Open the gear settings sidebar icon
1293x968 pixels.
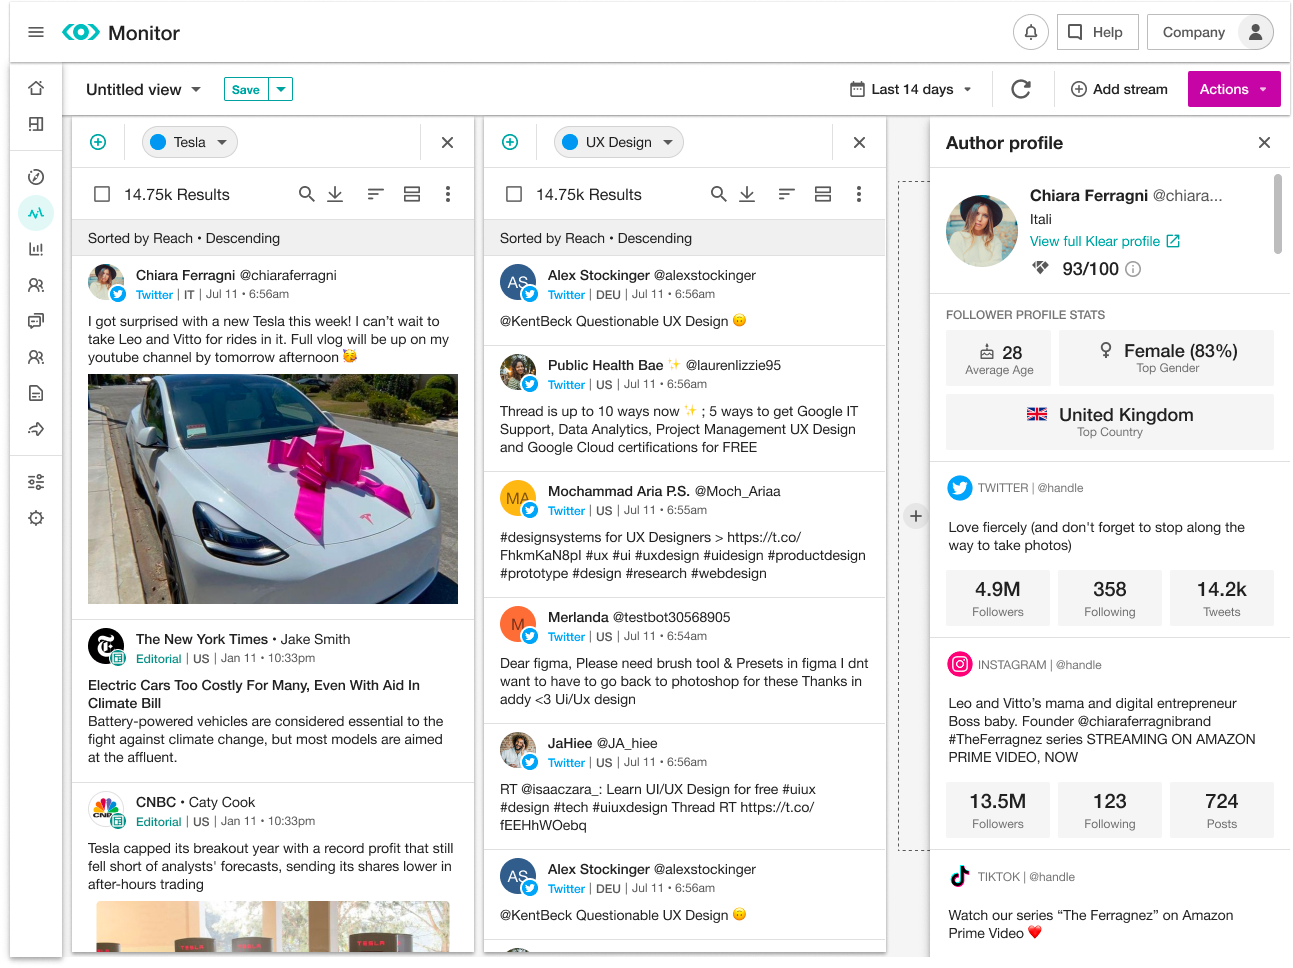pos(36,518)
